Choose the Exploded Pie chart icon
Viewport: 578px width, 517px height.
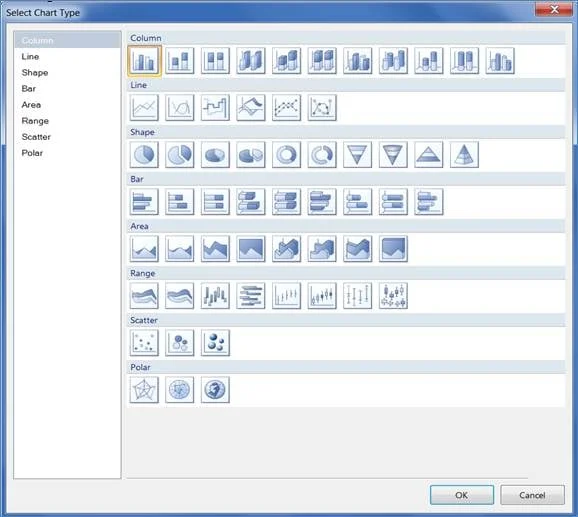pos(180,155)
